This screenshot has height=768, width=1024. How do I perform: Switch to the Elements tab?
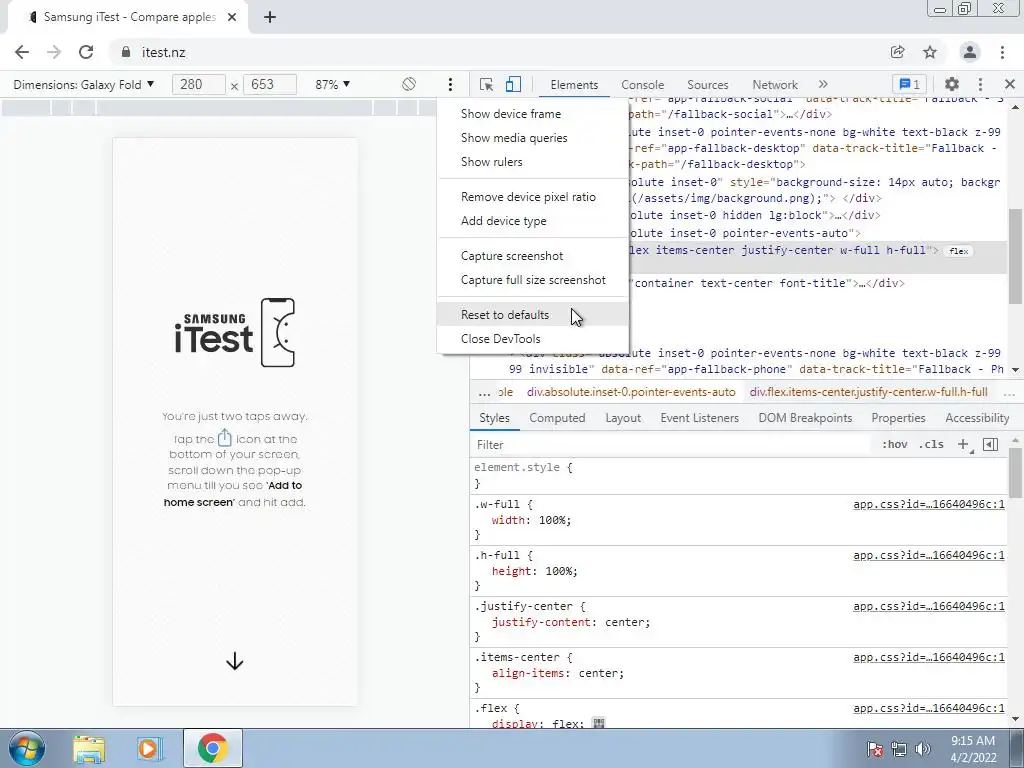pyautogui.click(x=574, y=85)
